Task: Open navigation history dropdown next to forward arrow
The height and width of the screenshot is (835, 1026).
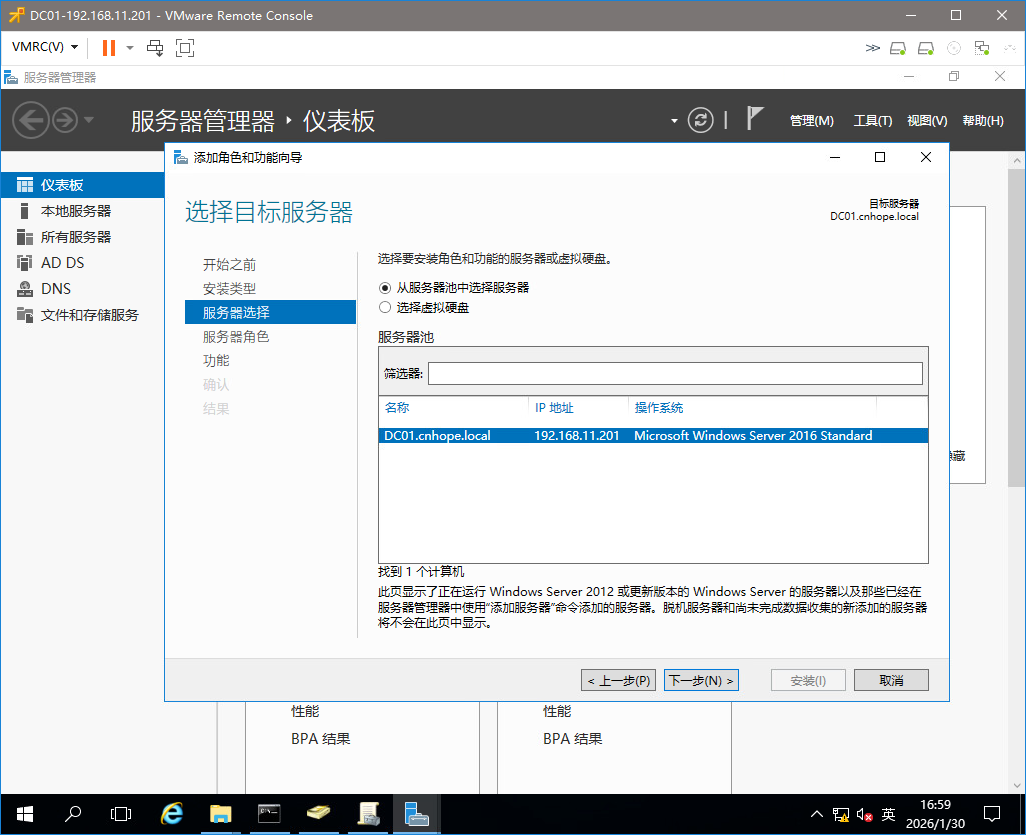Action: coord(89,120)
